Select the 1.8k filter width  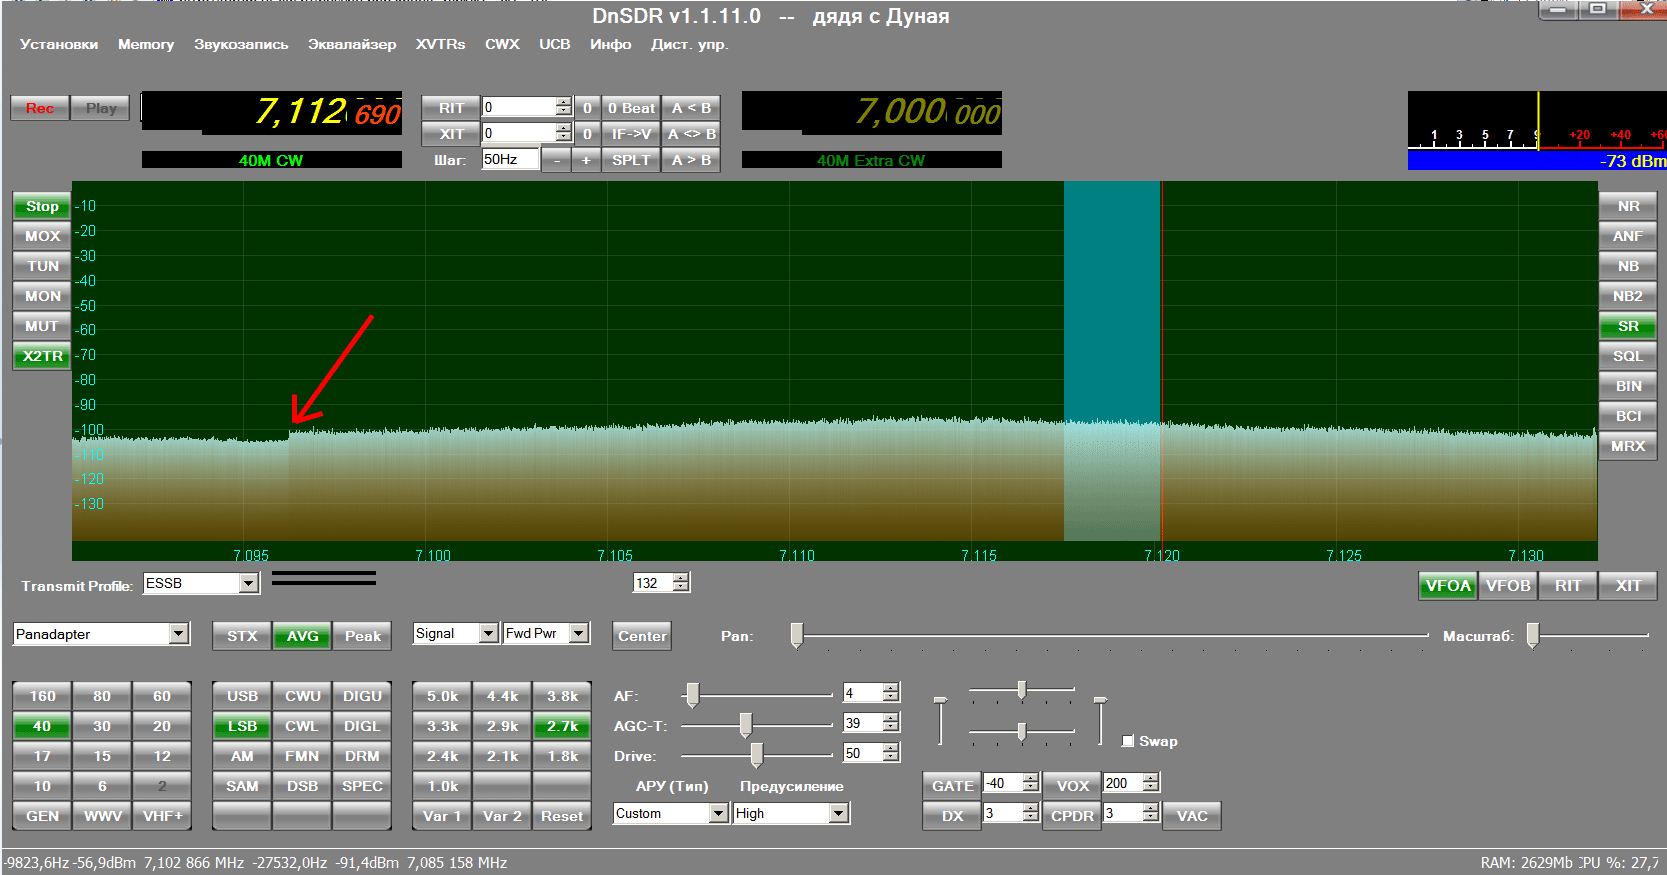[562, 756]
